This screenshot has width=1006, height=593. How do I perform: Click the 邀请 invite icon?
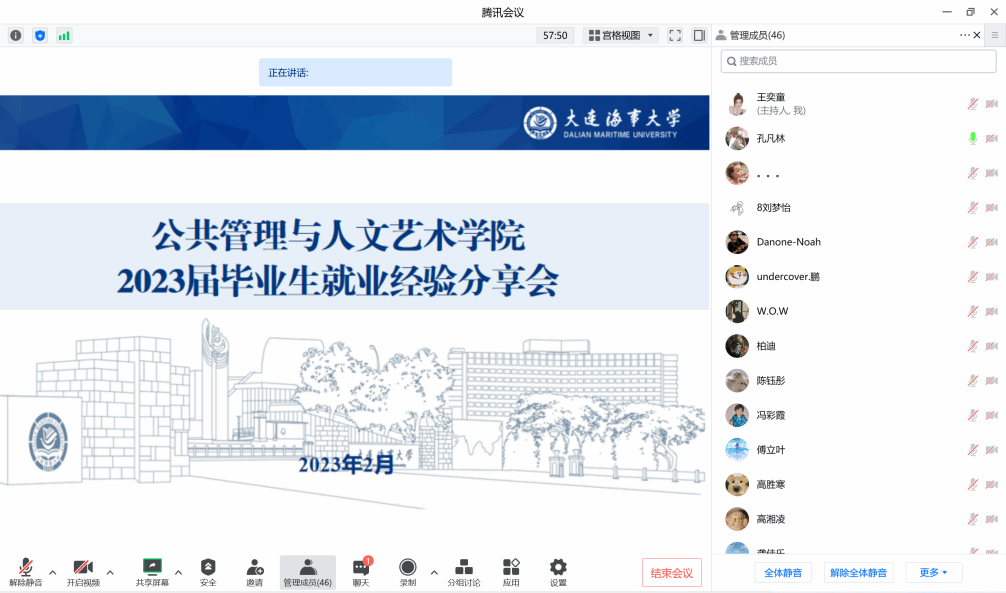255,568
